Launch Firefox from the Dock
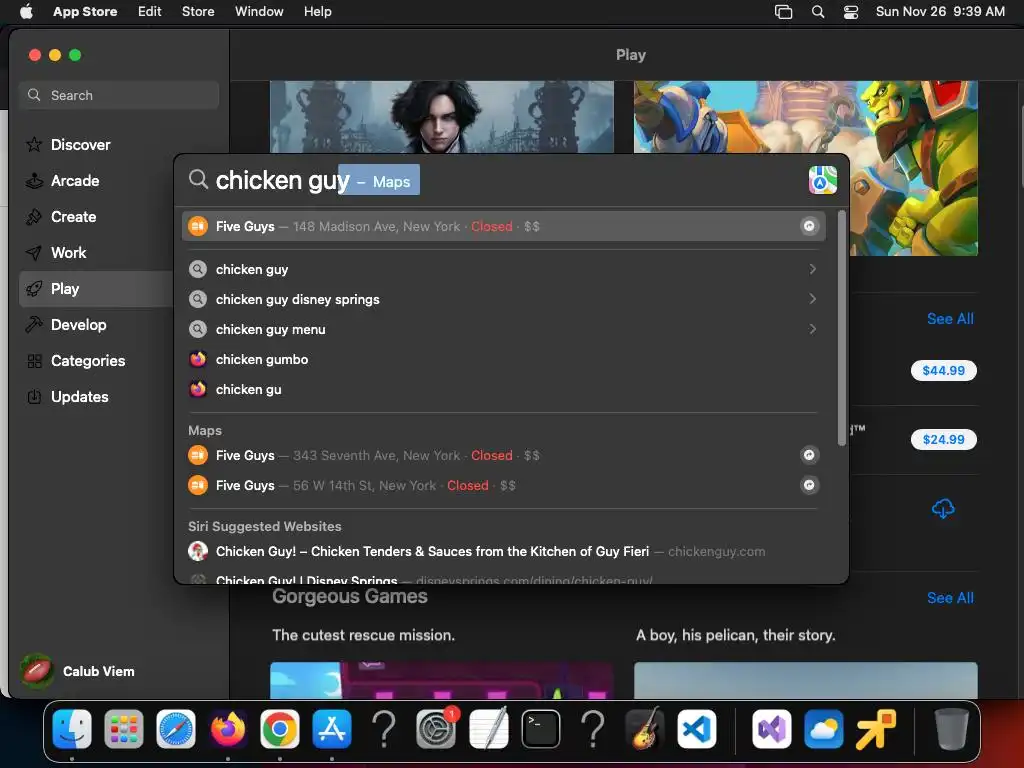 [228, 728]
